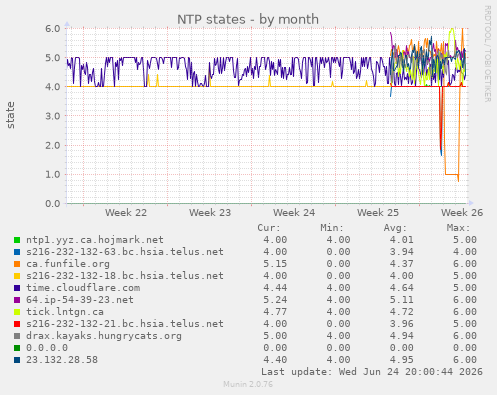Click ca.funfile.org average value 4.37
Viewport: 497px width, 395px height.
click(x=402, y=264)
